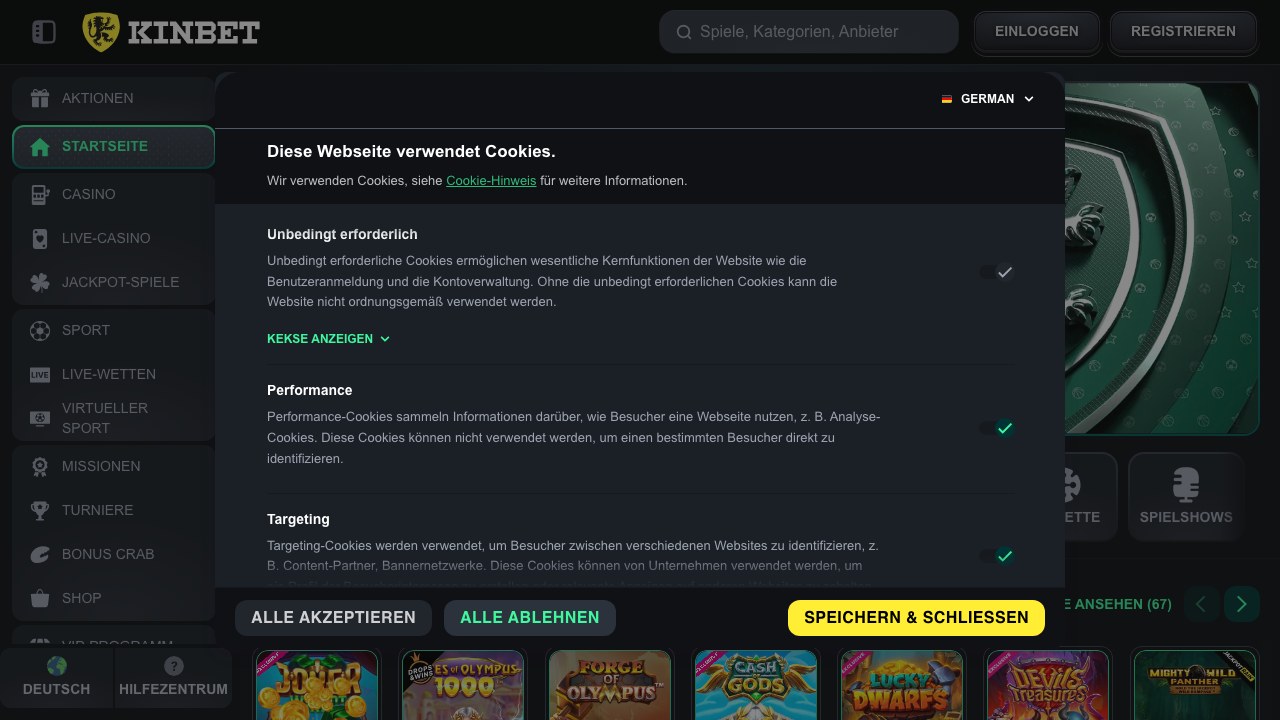Open the Cash of Gods game
The width and height of the screenshot is (1280, 720).
click(x=756, y=685)
